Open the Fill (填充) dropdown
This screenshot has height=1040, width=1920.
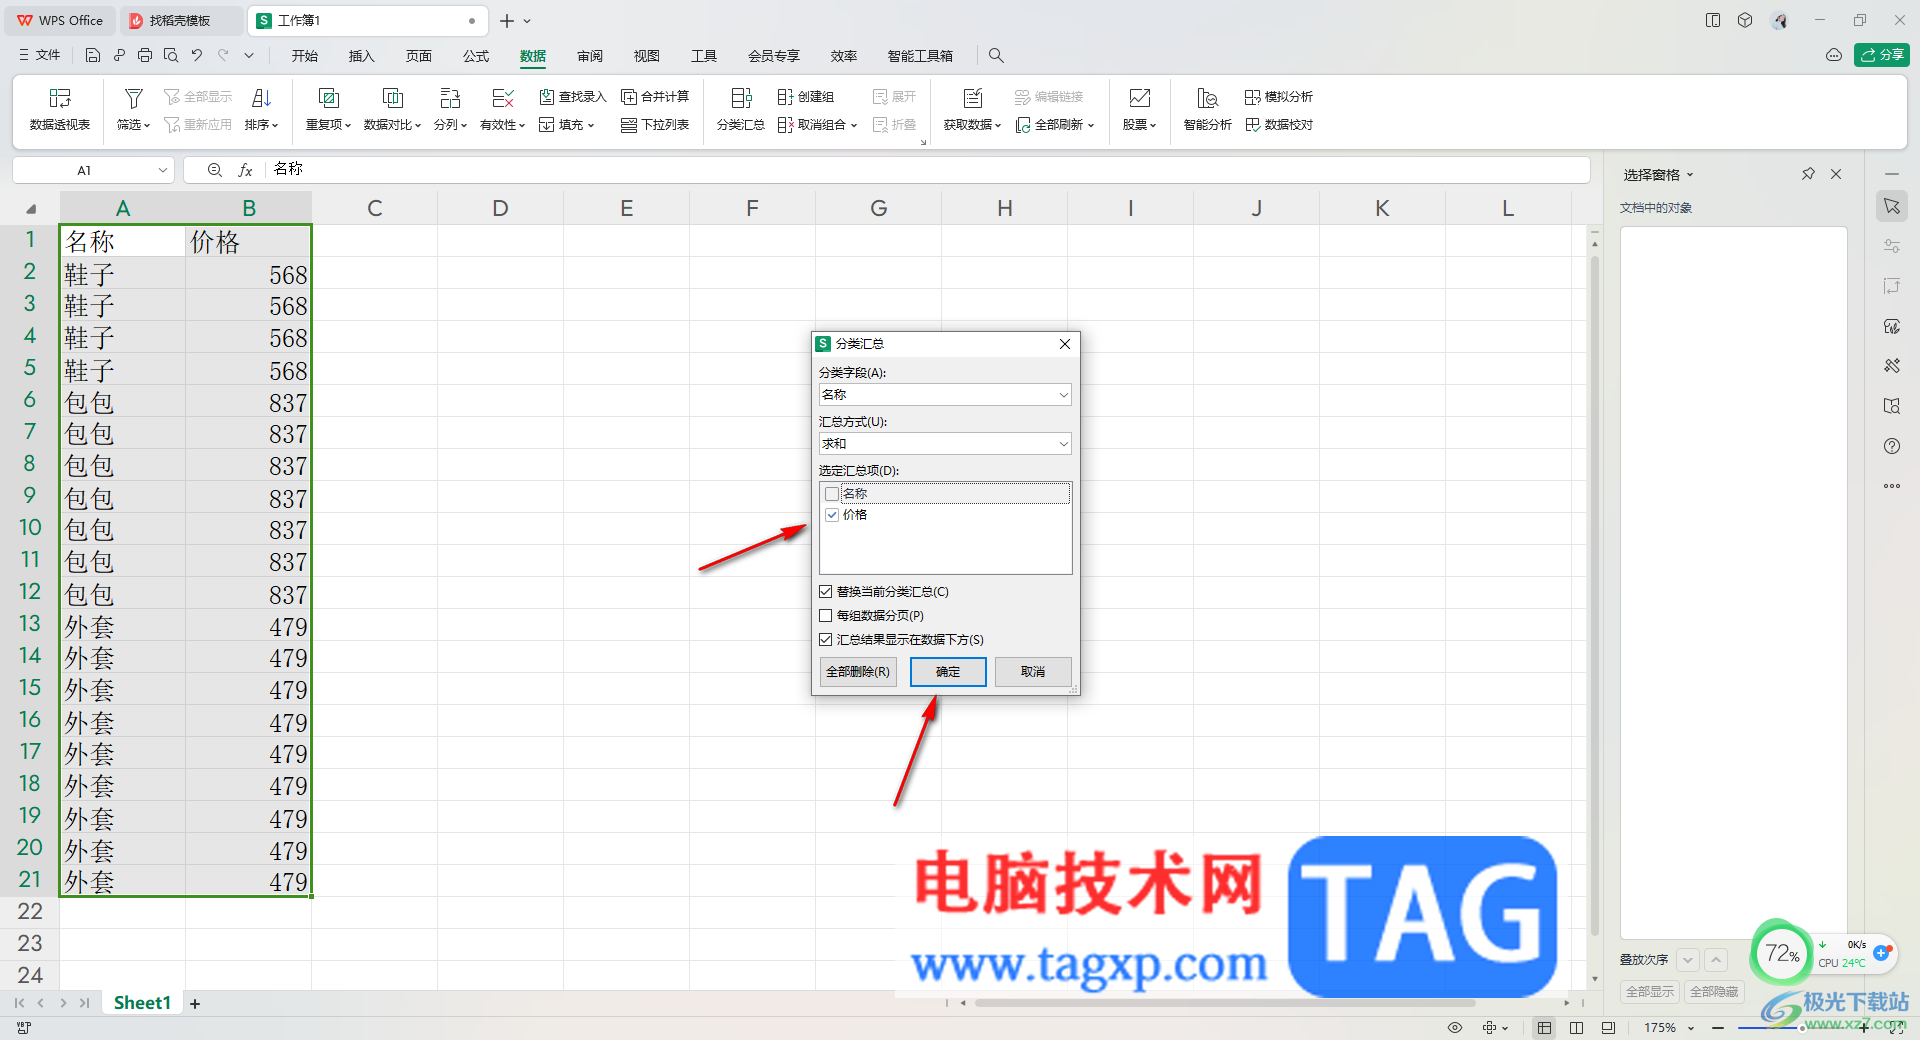[567, 125]
